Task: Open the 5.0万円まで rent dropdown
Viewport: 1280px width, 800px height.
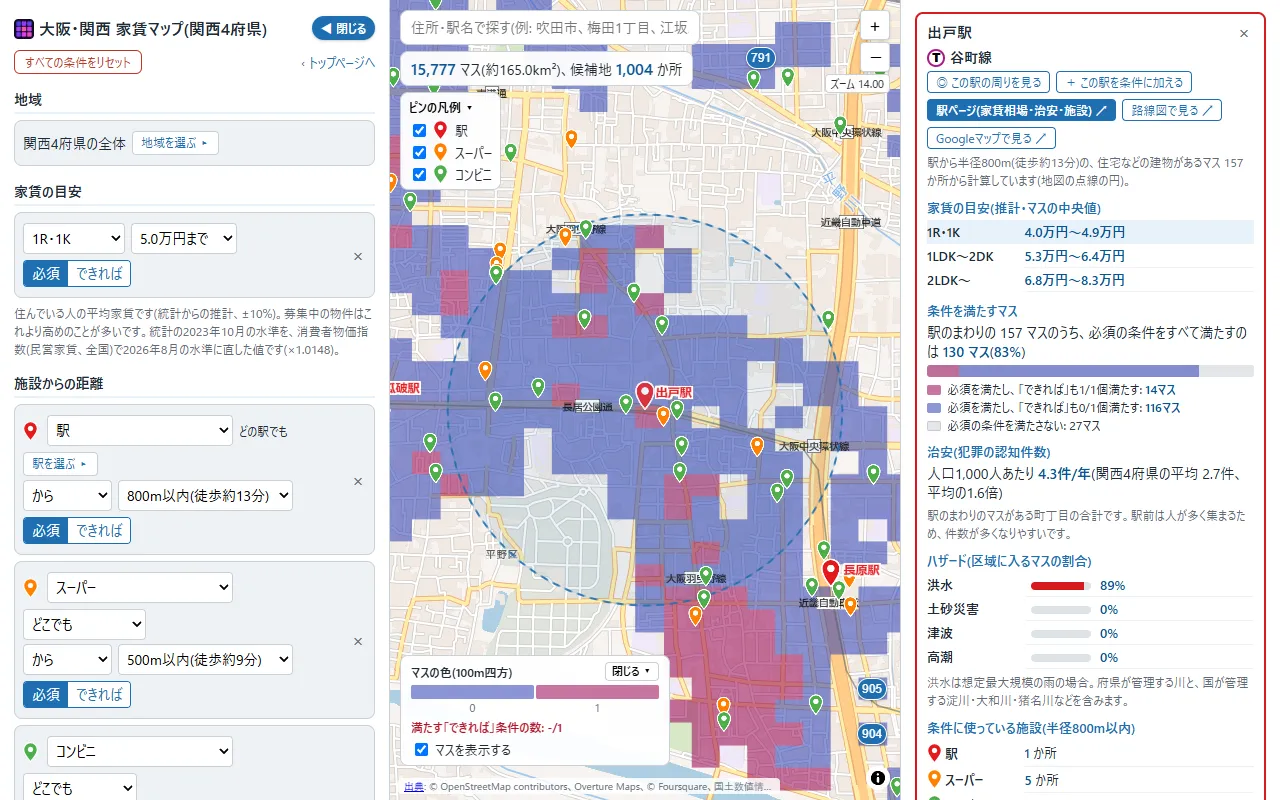Action: pyautogui.click(x=184, y=238)
